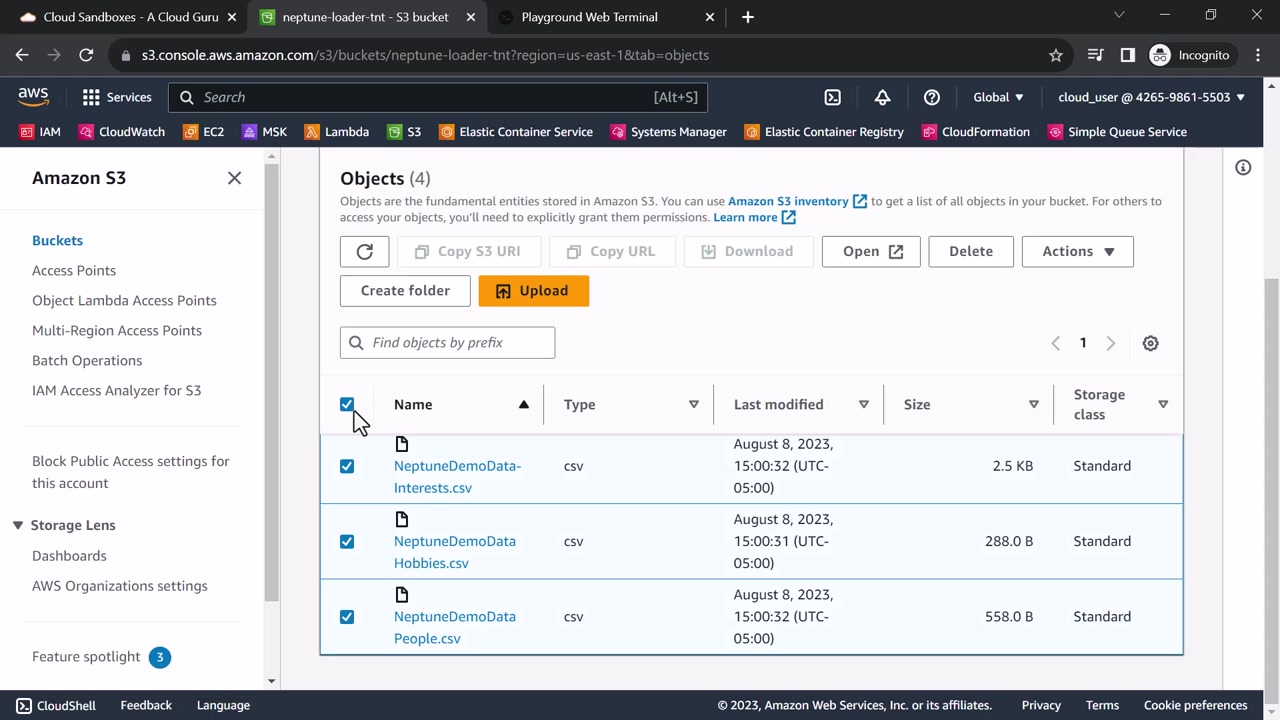The width and height of the screenshot is (1280, 720).
Task: Deselect the NeptuneDemoData People.csv checkbox
Action: click(347, 617)
